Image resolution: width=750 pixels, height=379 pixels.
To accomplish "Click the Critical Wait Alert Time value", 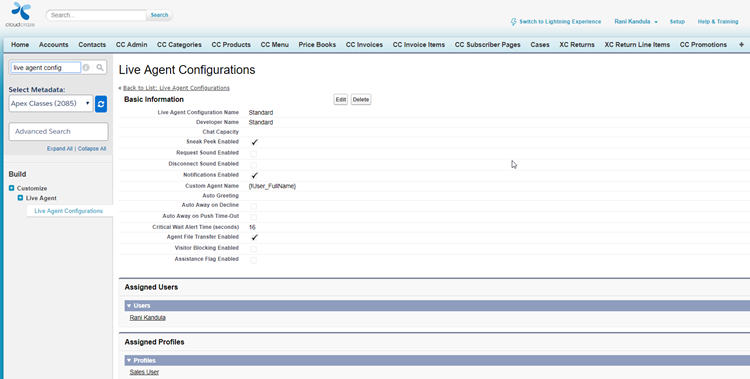I will coord(252,227).
